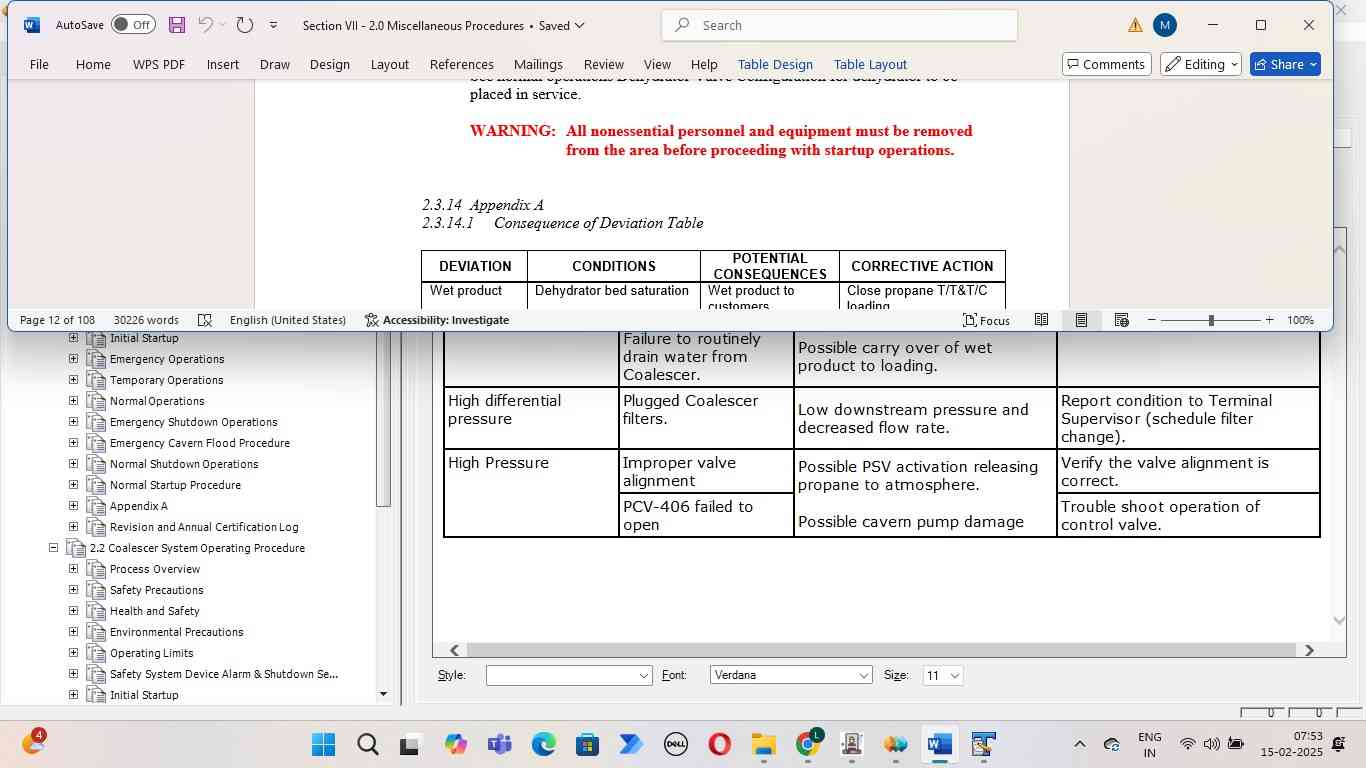Open Customize Quick Access Toolbar dropdown
Screen dimensions: 1366x768
tap(273, 25)
